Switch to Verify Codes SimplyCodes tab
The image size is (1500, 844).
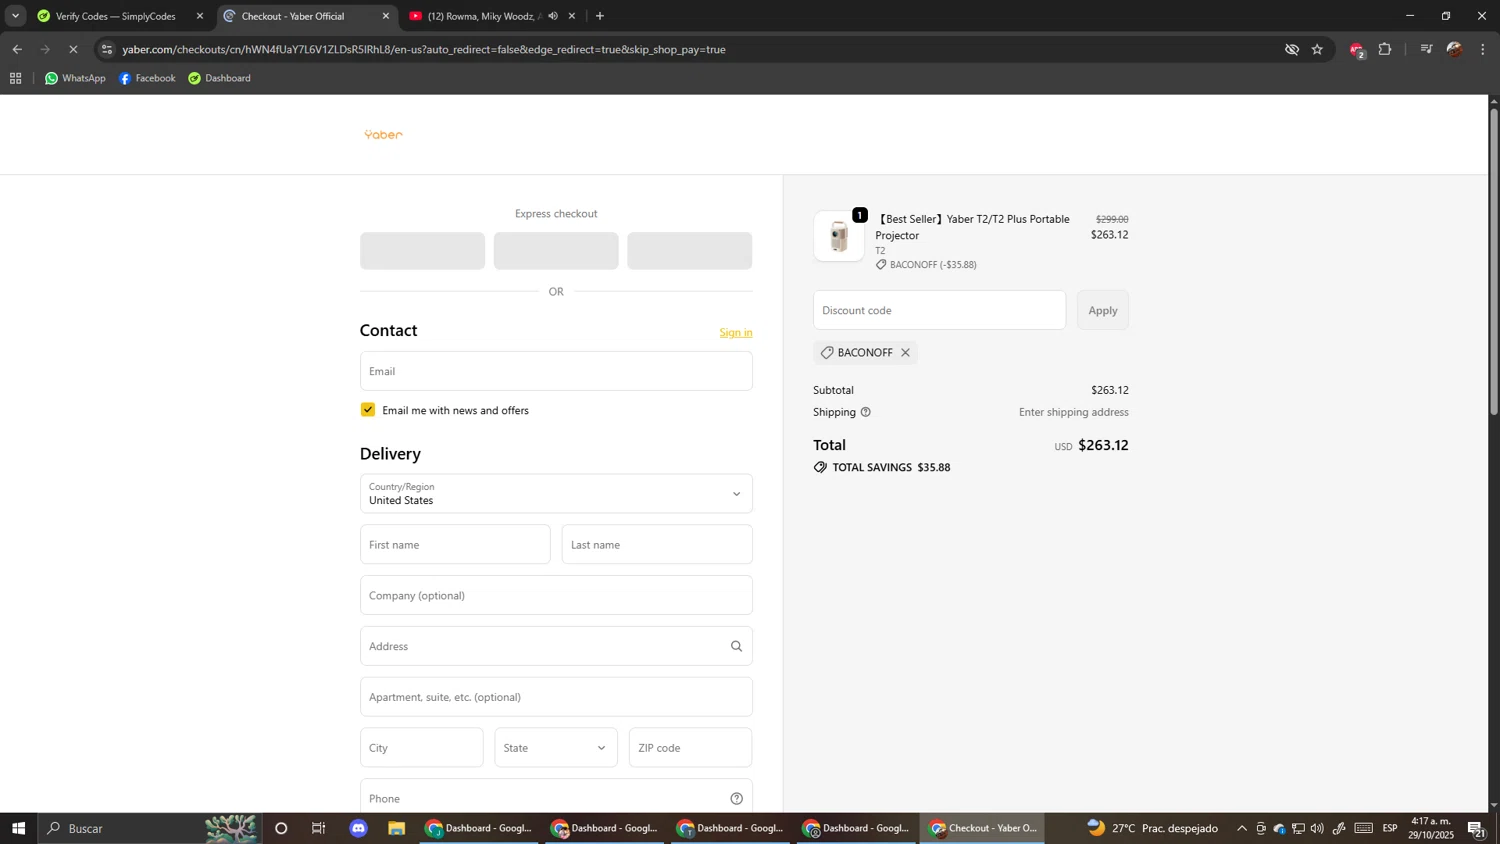(115, 16)
